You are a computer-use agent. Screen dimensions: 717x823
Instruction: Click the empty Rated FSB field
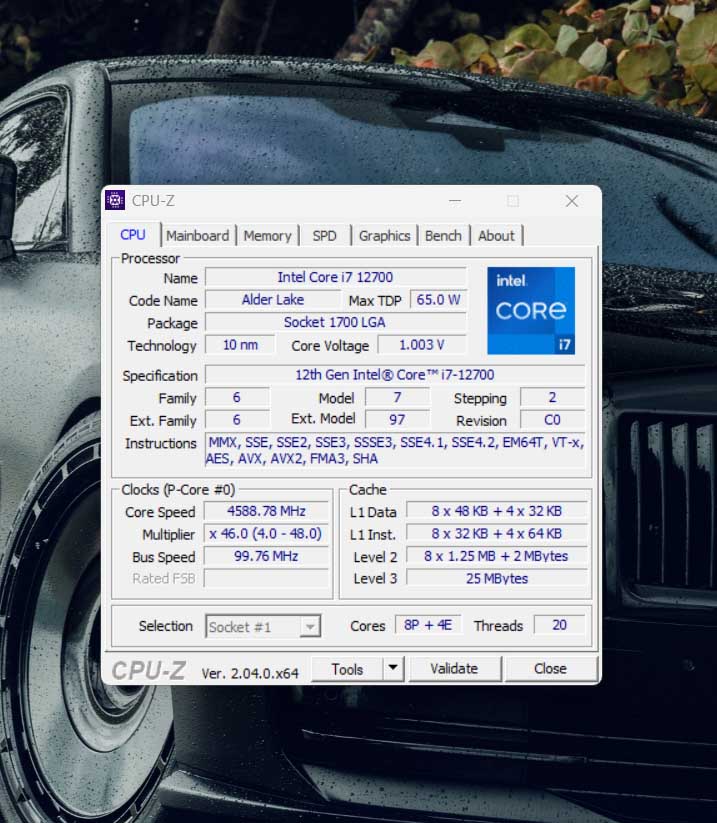click(266, 578)
